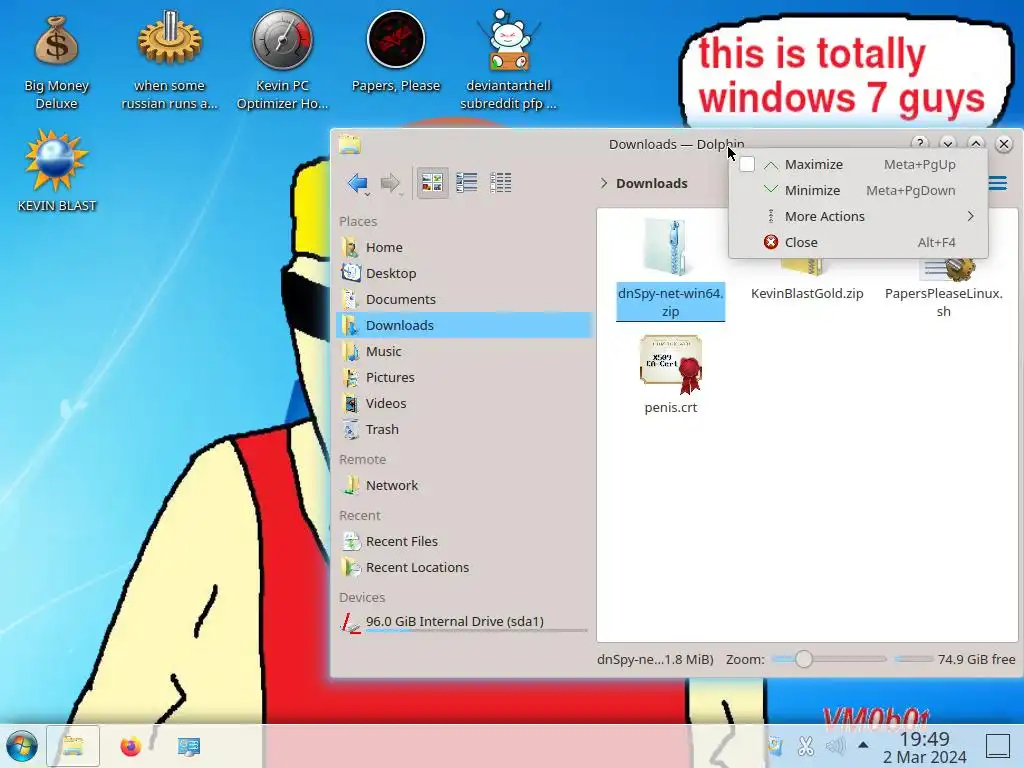Viewport: 1024px width, 768px height.
Task: Tick the Maximize checkbox in the window menu
Action: coord(747,165)
